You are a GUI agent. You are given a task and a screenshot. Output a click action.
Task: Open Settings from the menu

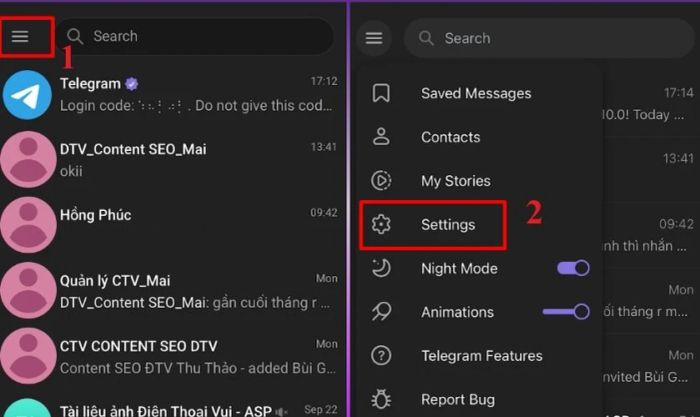click(x=433, y=225)
